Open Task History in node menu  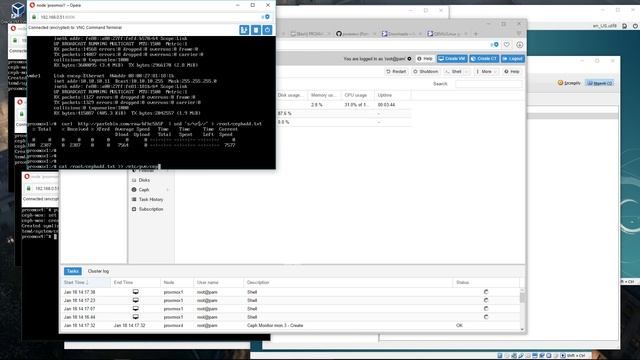coord(151,200)
